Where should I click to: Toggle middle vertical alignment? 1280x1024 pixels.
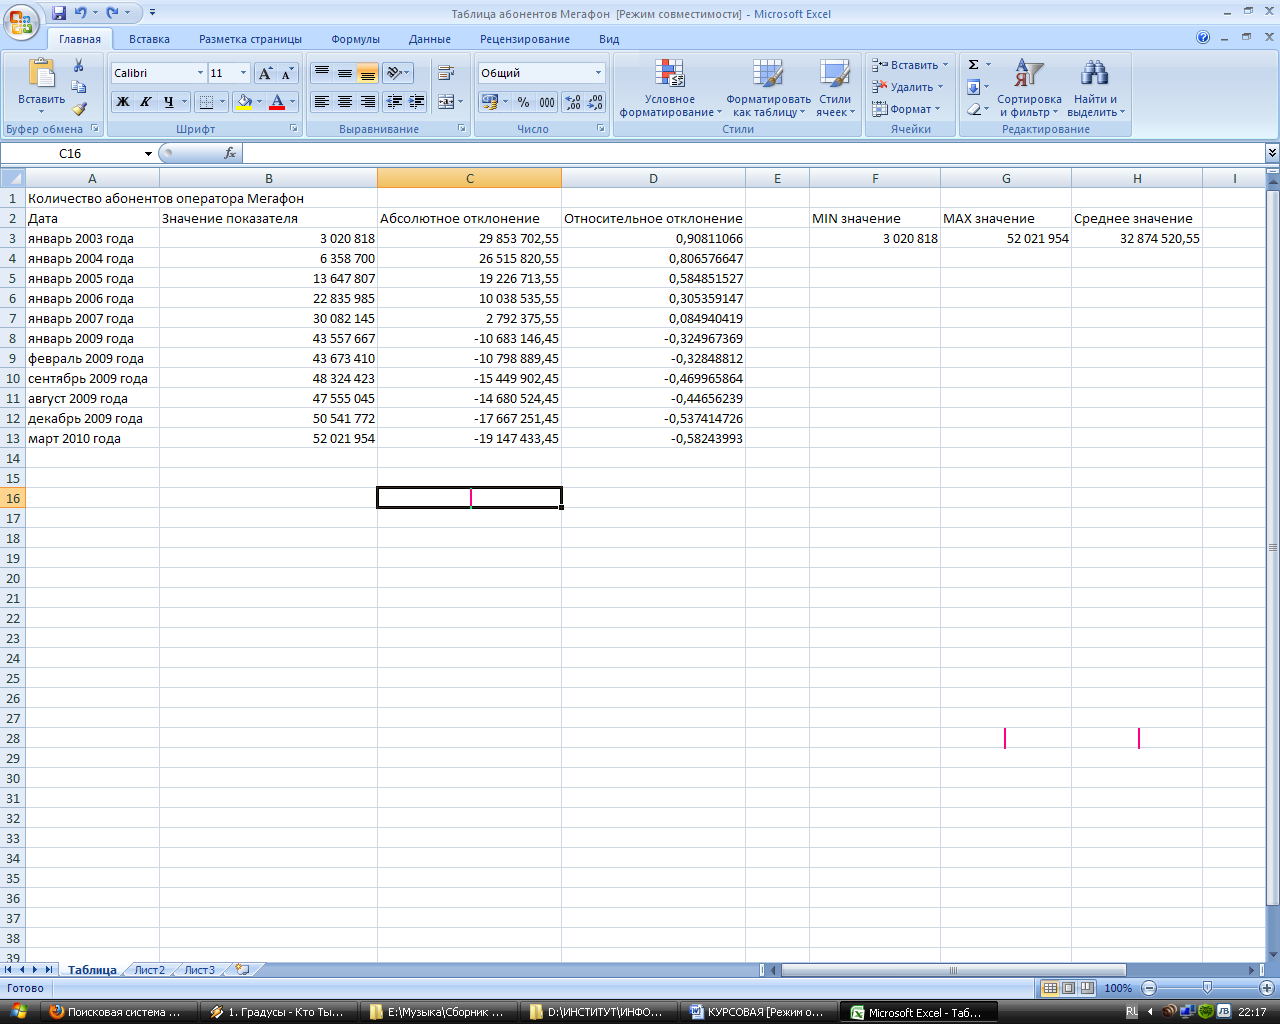click(345, 73)
